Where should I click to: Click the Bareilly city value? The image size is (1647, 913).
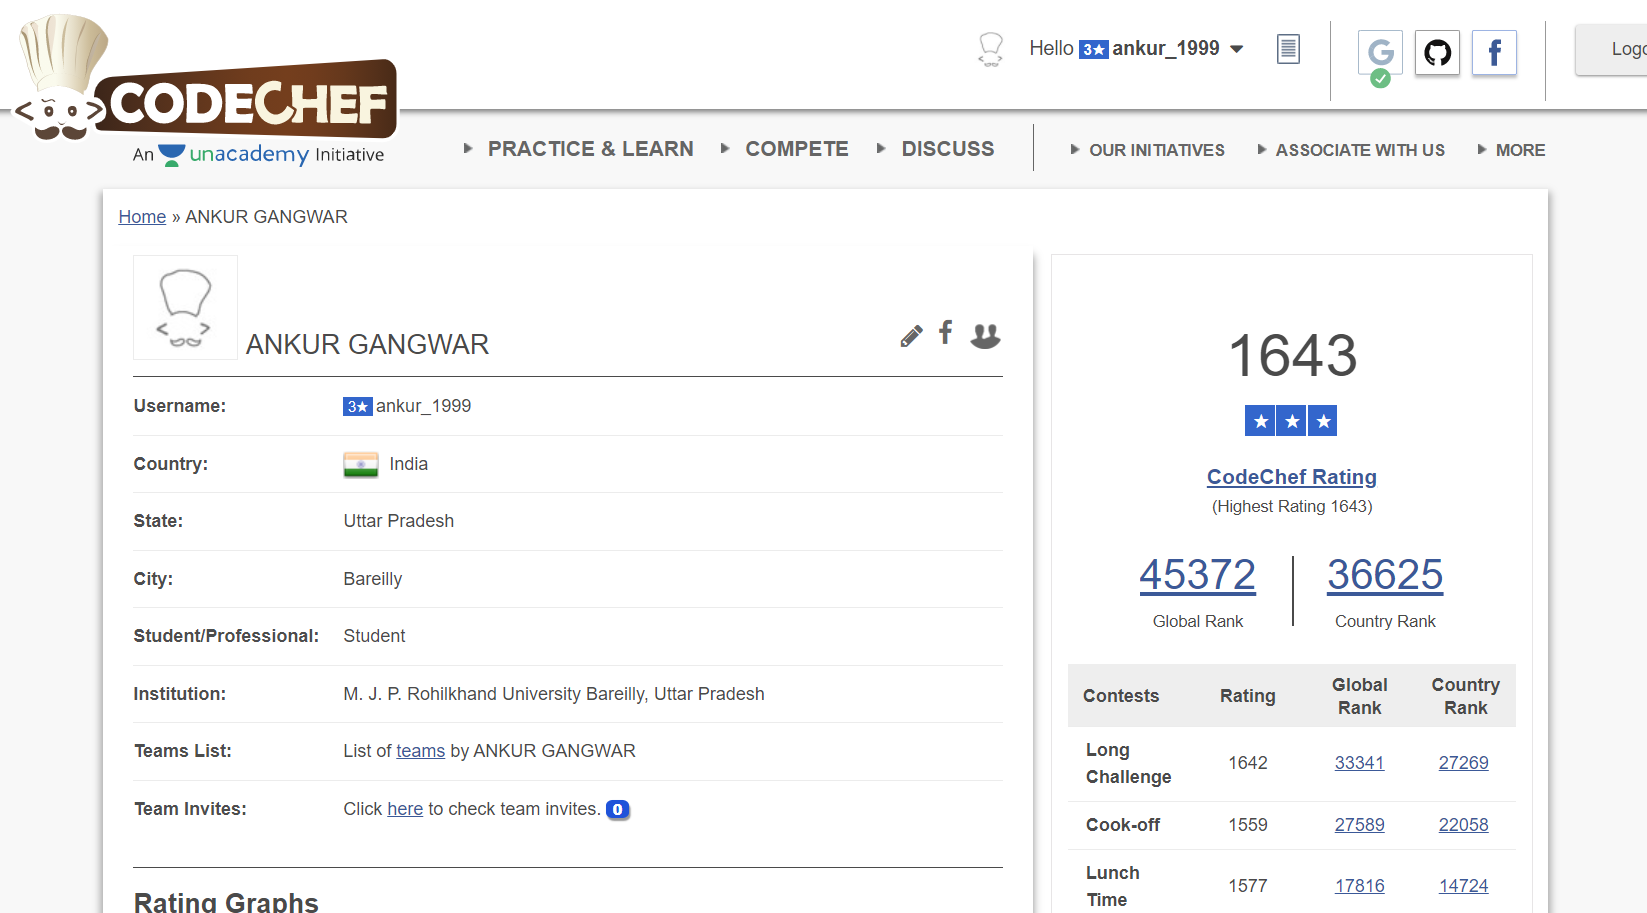click(x=373, y=579)
